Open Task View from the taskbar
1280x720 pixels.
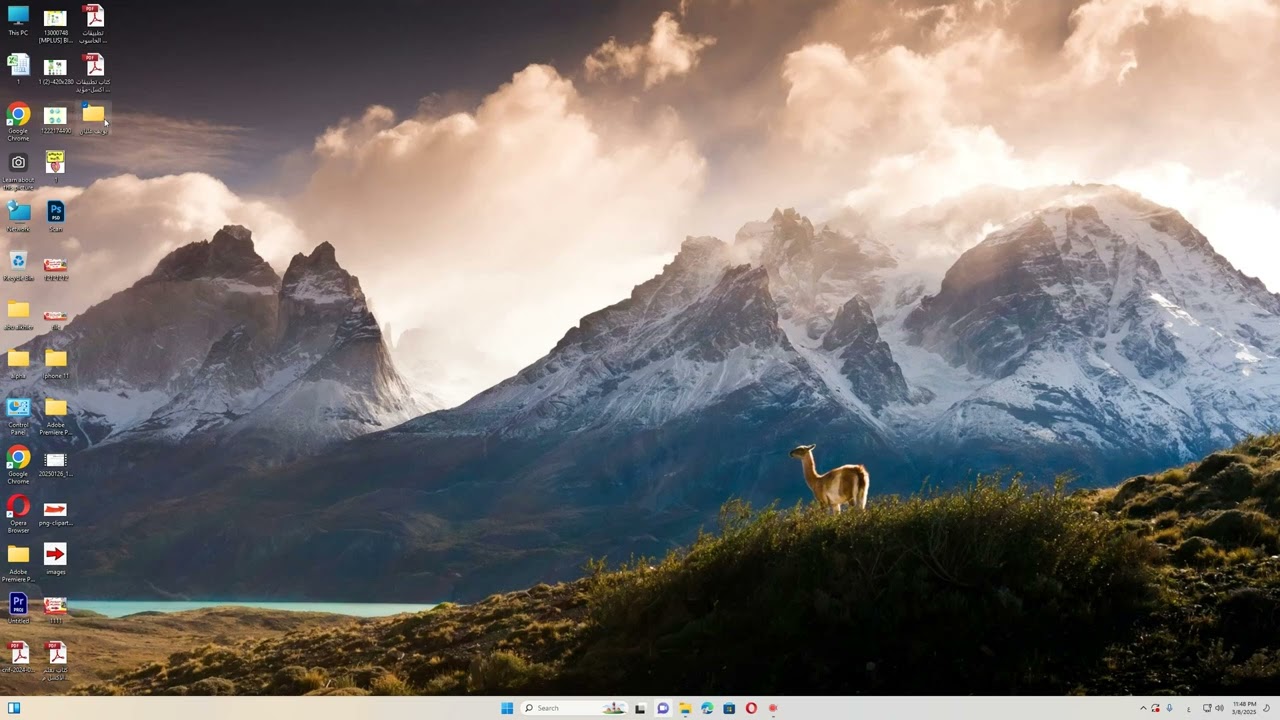[x=640, y=708]
